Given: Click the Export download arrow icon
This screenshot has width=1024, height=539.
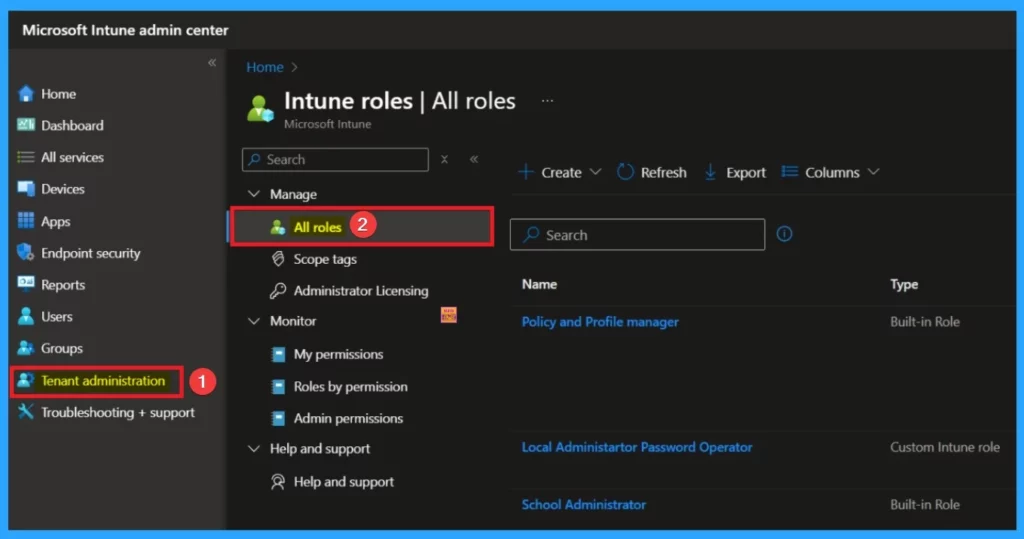Looking at the screenshot, I should pyautogui.click(x=710, y=172).
